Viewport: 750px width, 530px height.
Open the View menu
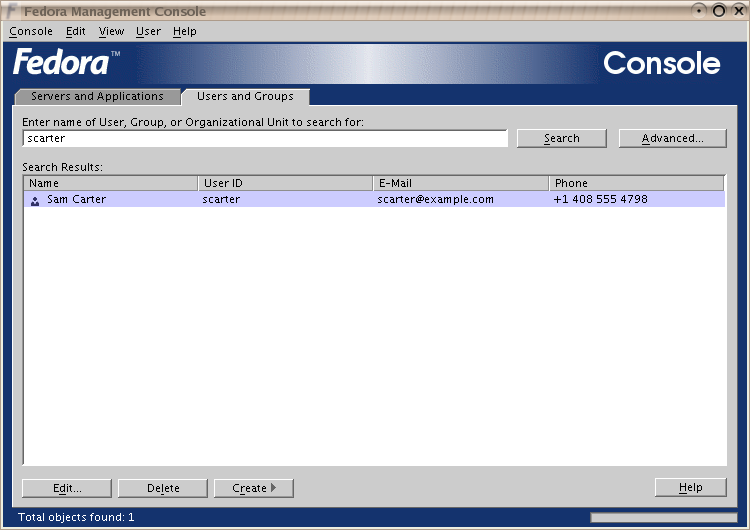click(x=111, y=32)
